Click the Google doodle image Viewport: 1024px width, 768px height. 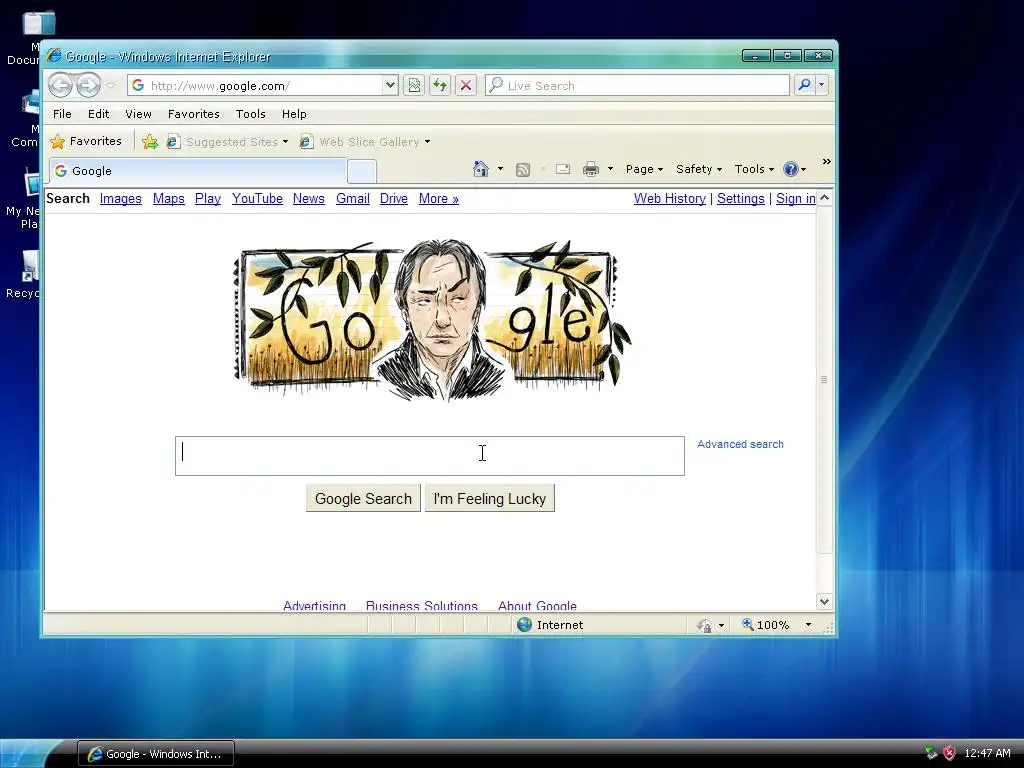(432, 320)
